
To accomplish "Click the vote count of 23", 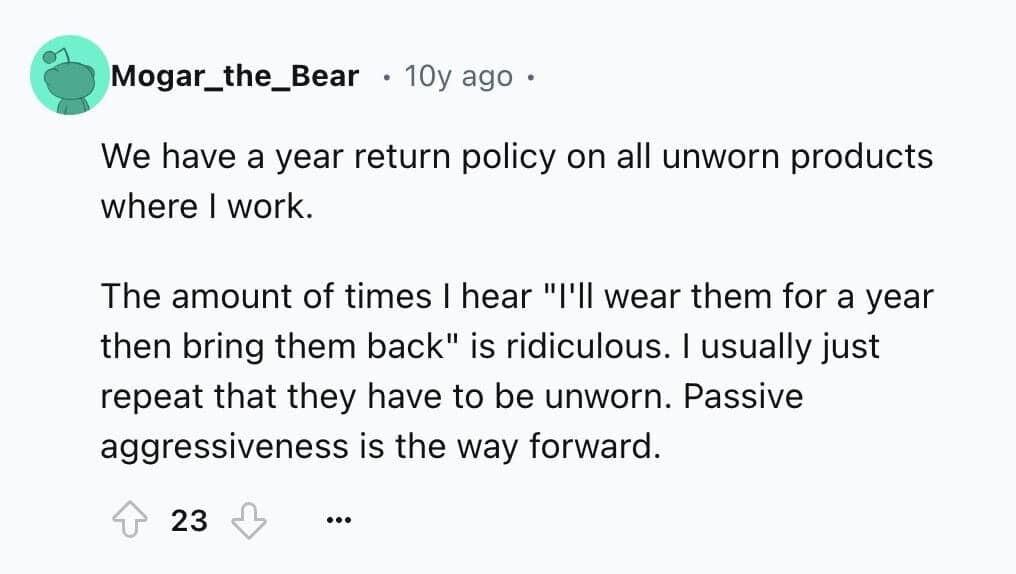I will (x=189, y=520).
